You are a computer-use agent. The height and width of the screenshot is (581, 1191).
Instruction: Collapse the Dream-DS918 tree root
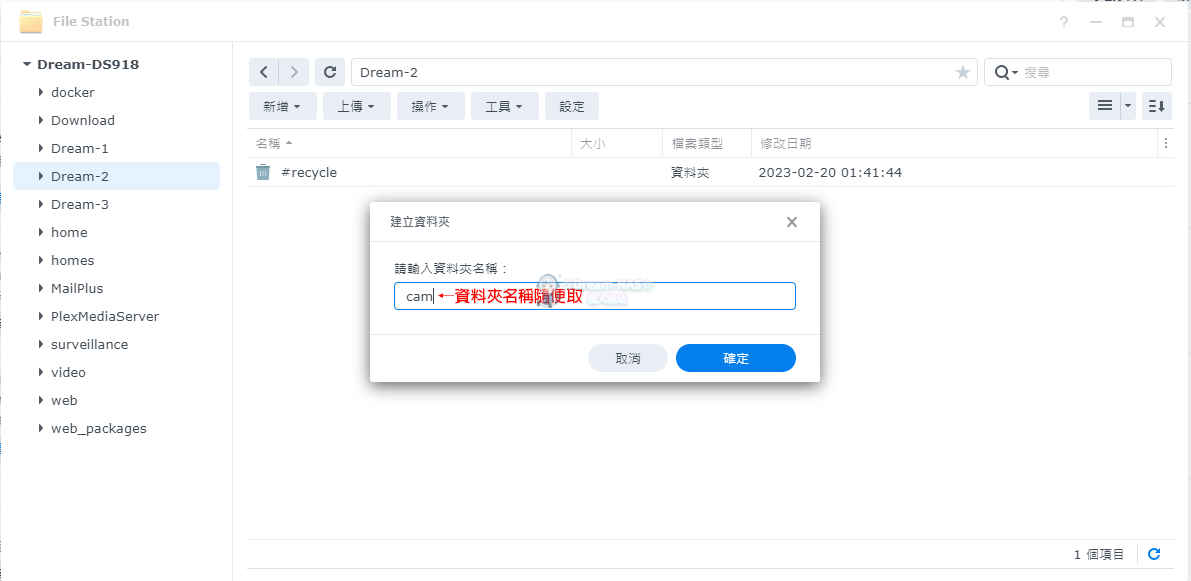(24, 63)
